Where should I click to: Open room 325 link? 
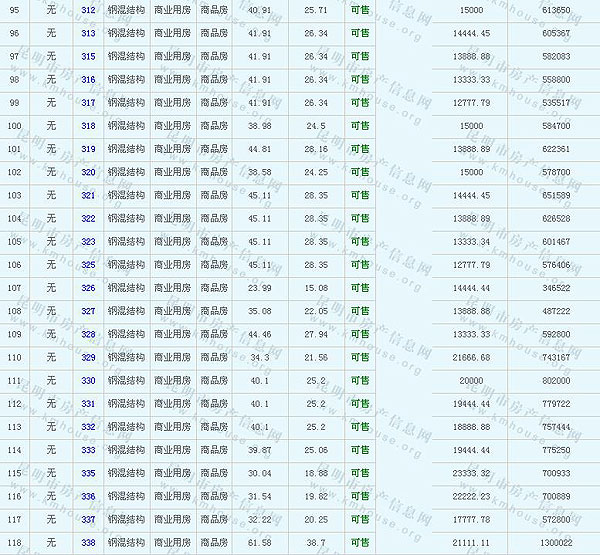pos(88,265)
